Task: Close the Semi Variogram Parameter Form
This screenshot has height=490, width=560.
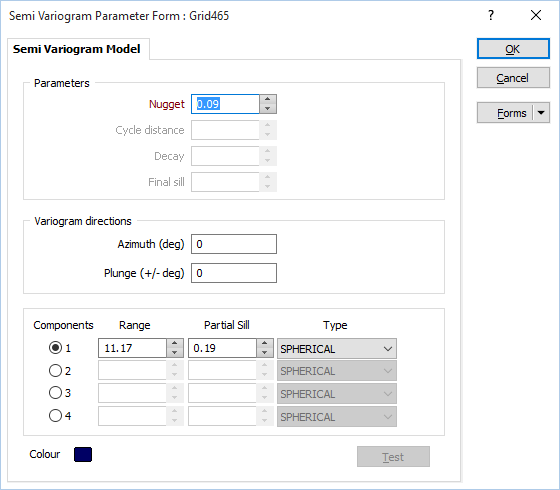Action: tap(536, 15)
